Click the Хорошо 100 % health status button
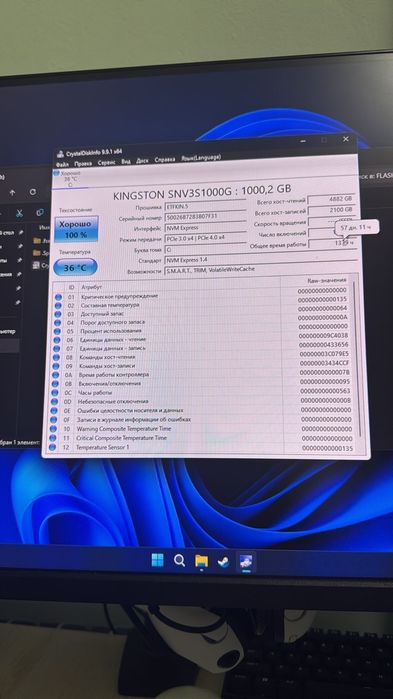The width and height of the screenshot is (393, 699). [x=76, y=229]
